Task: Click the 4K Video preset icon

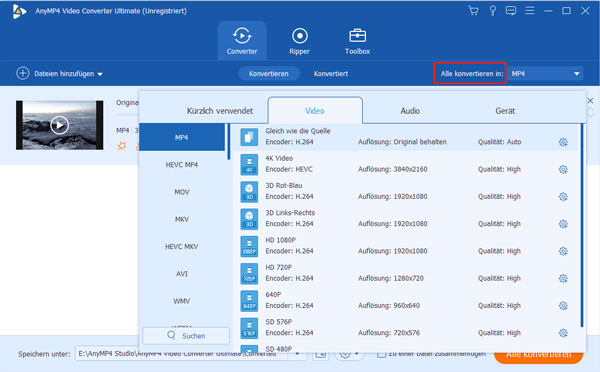Action: tap(249, 164)
